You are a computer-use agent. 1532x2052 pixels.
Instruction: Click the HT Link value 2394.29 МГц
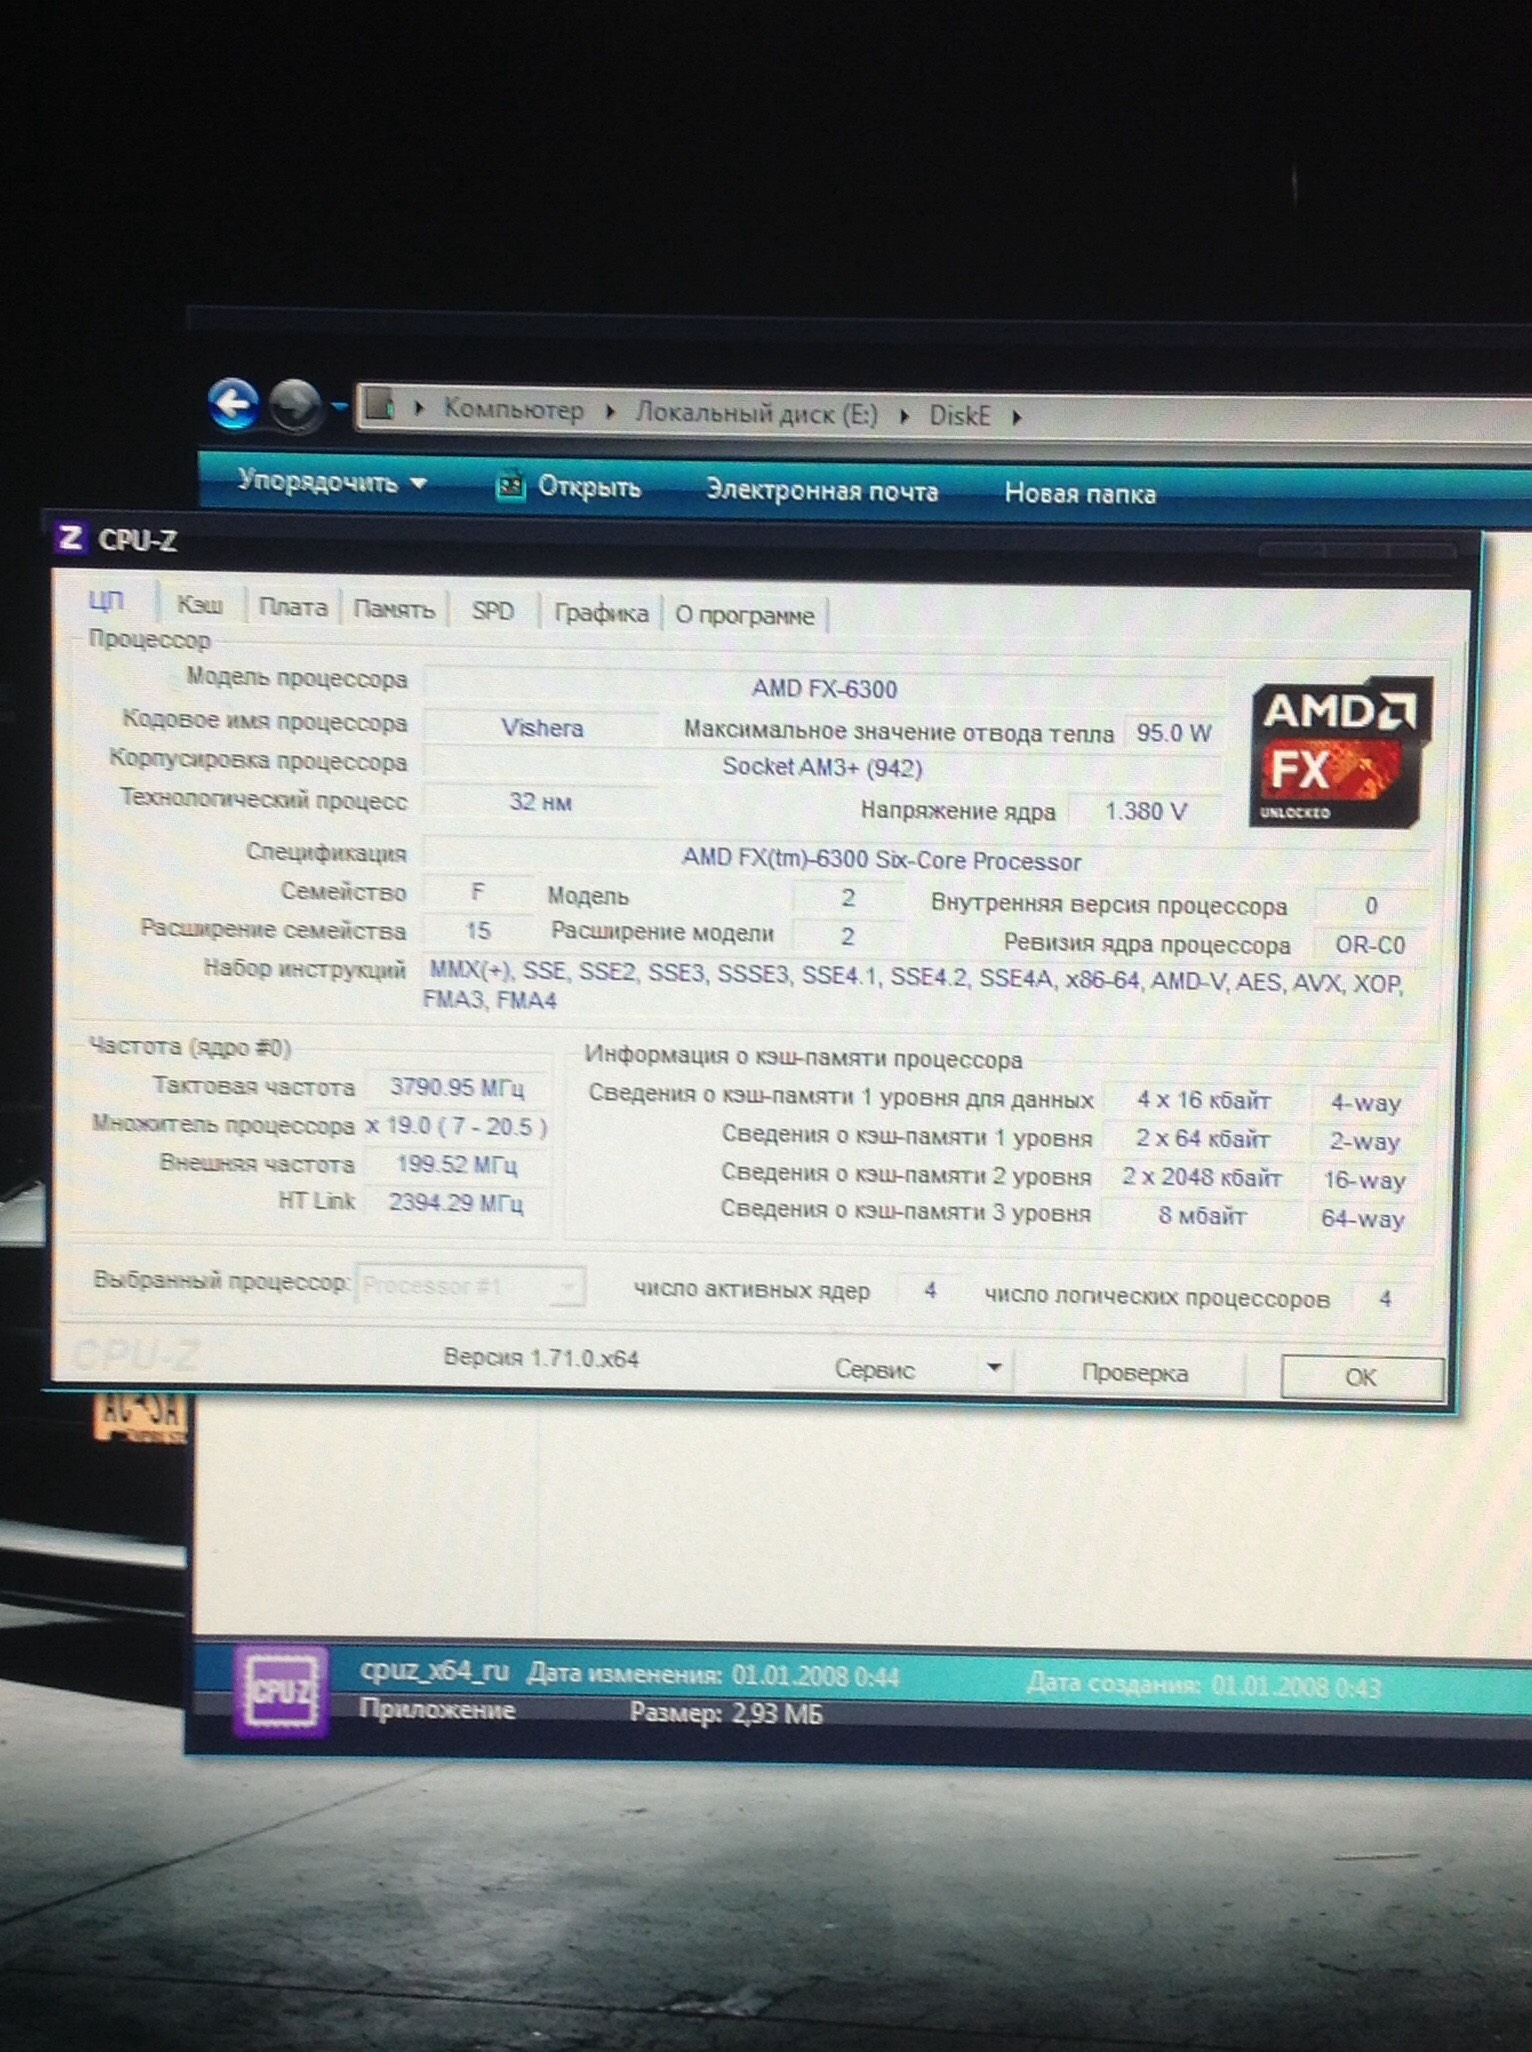tap(456, 1203)
